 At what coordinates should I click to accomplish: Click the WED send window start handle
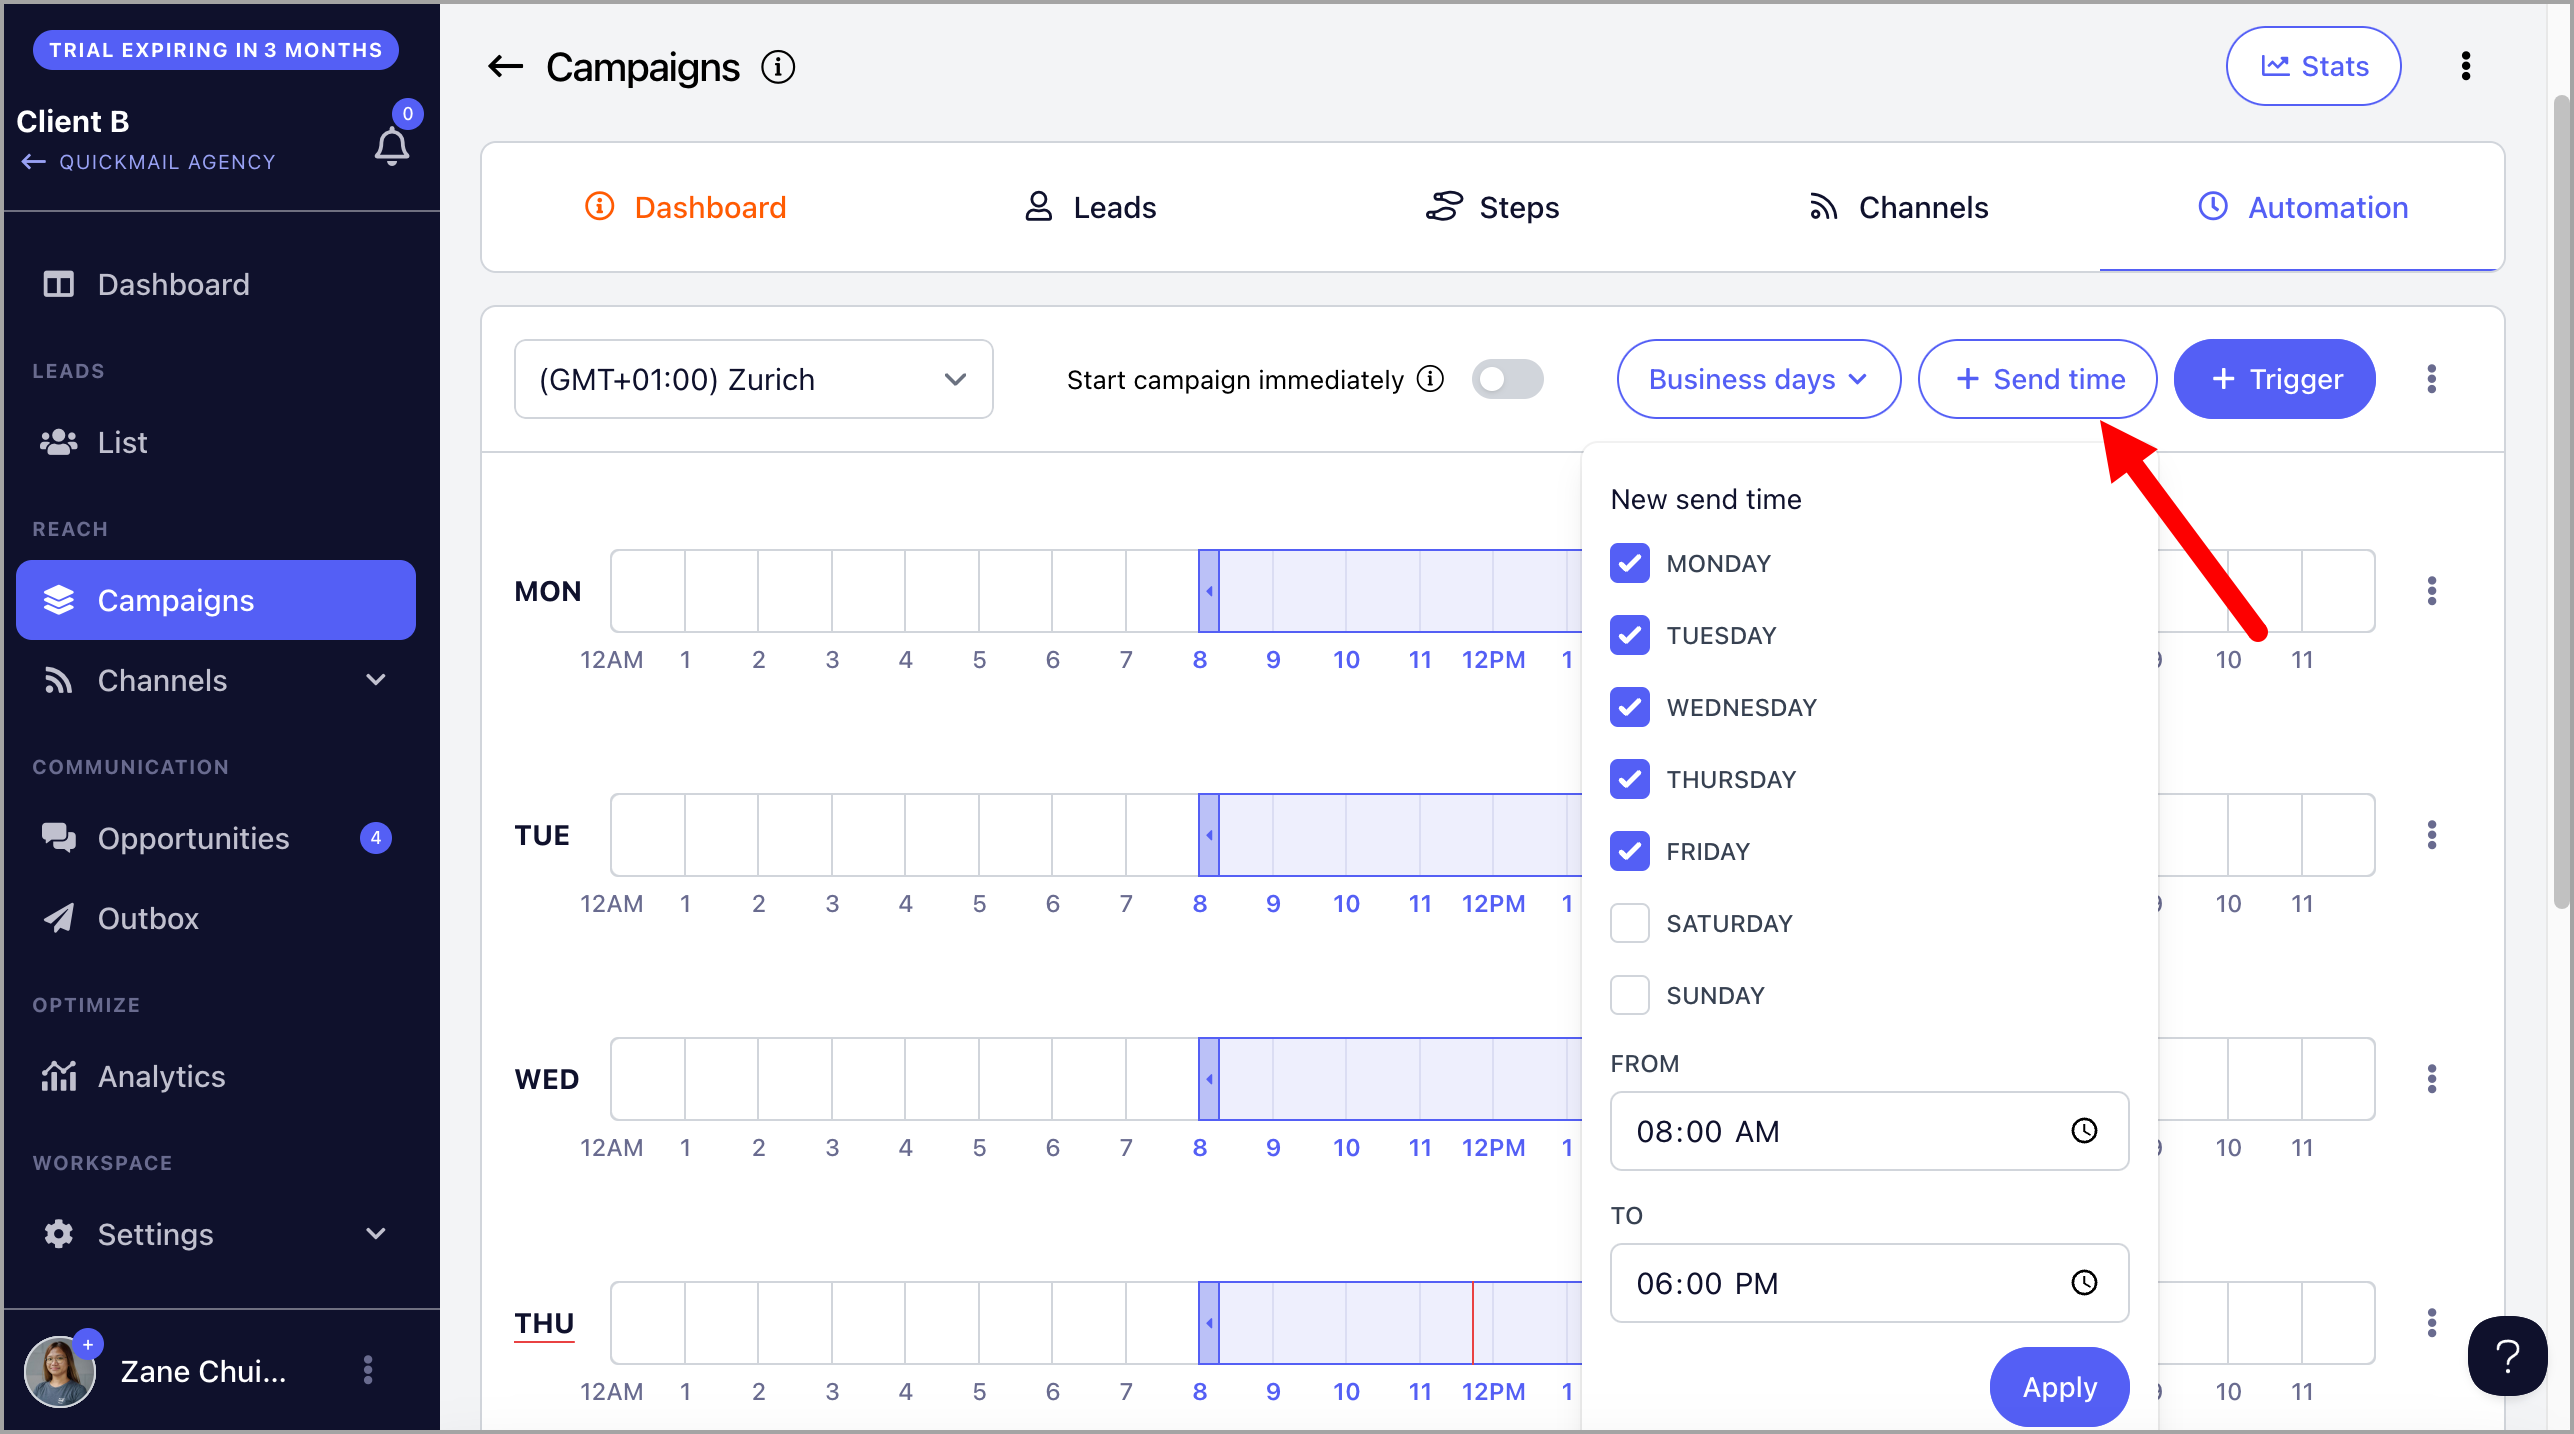(x=1209, y=1079)
